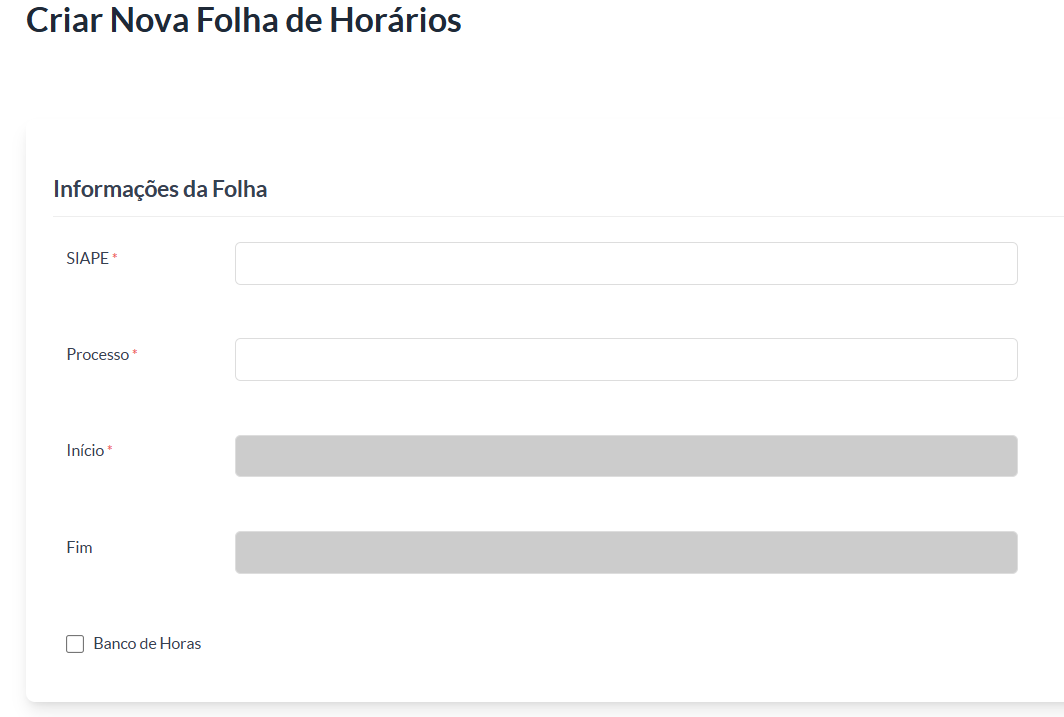1064x717 pixels.
Task: Click the word 'Criar' in the page title
Action: 64,20
